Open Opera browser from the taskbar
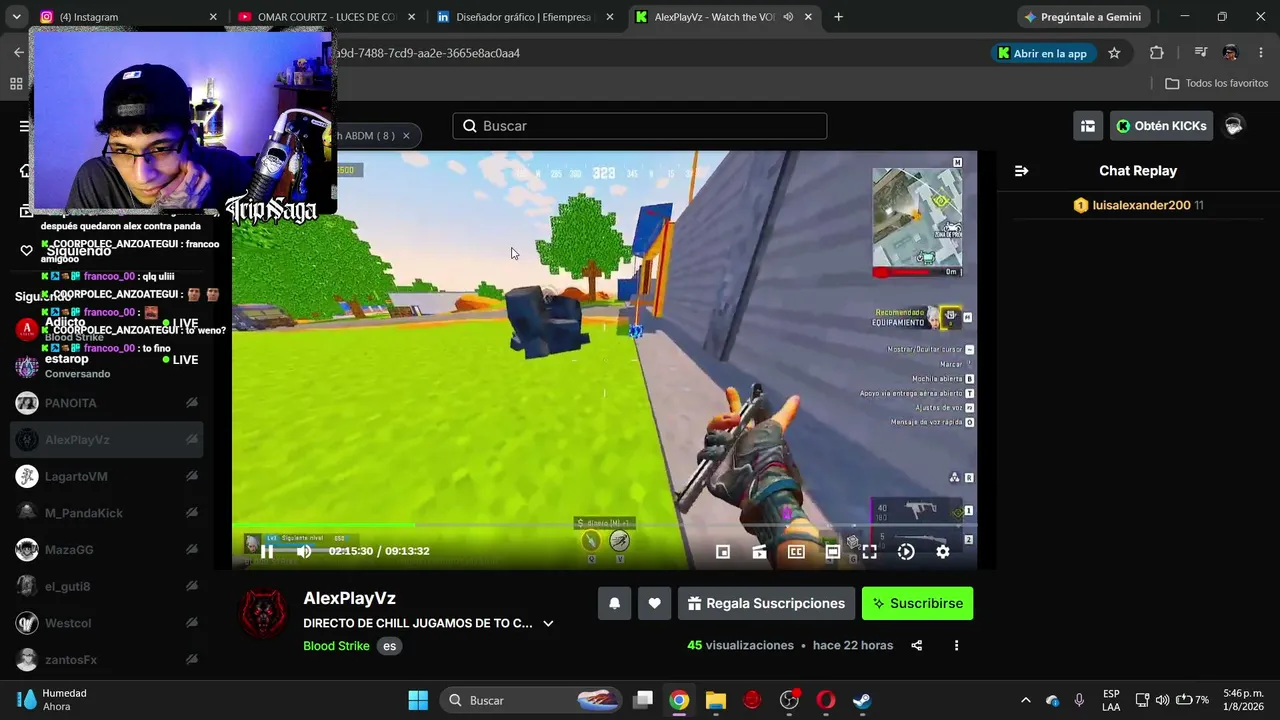Image resolution: width=1280 pixels, height=720 pixels. [826, 700]
